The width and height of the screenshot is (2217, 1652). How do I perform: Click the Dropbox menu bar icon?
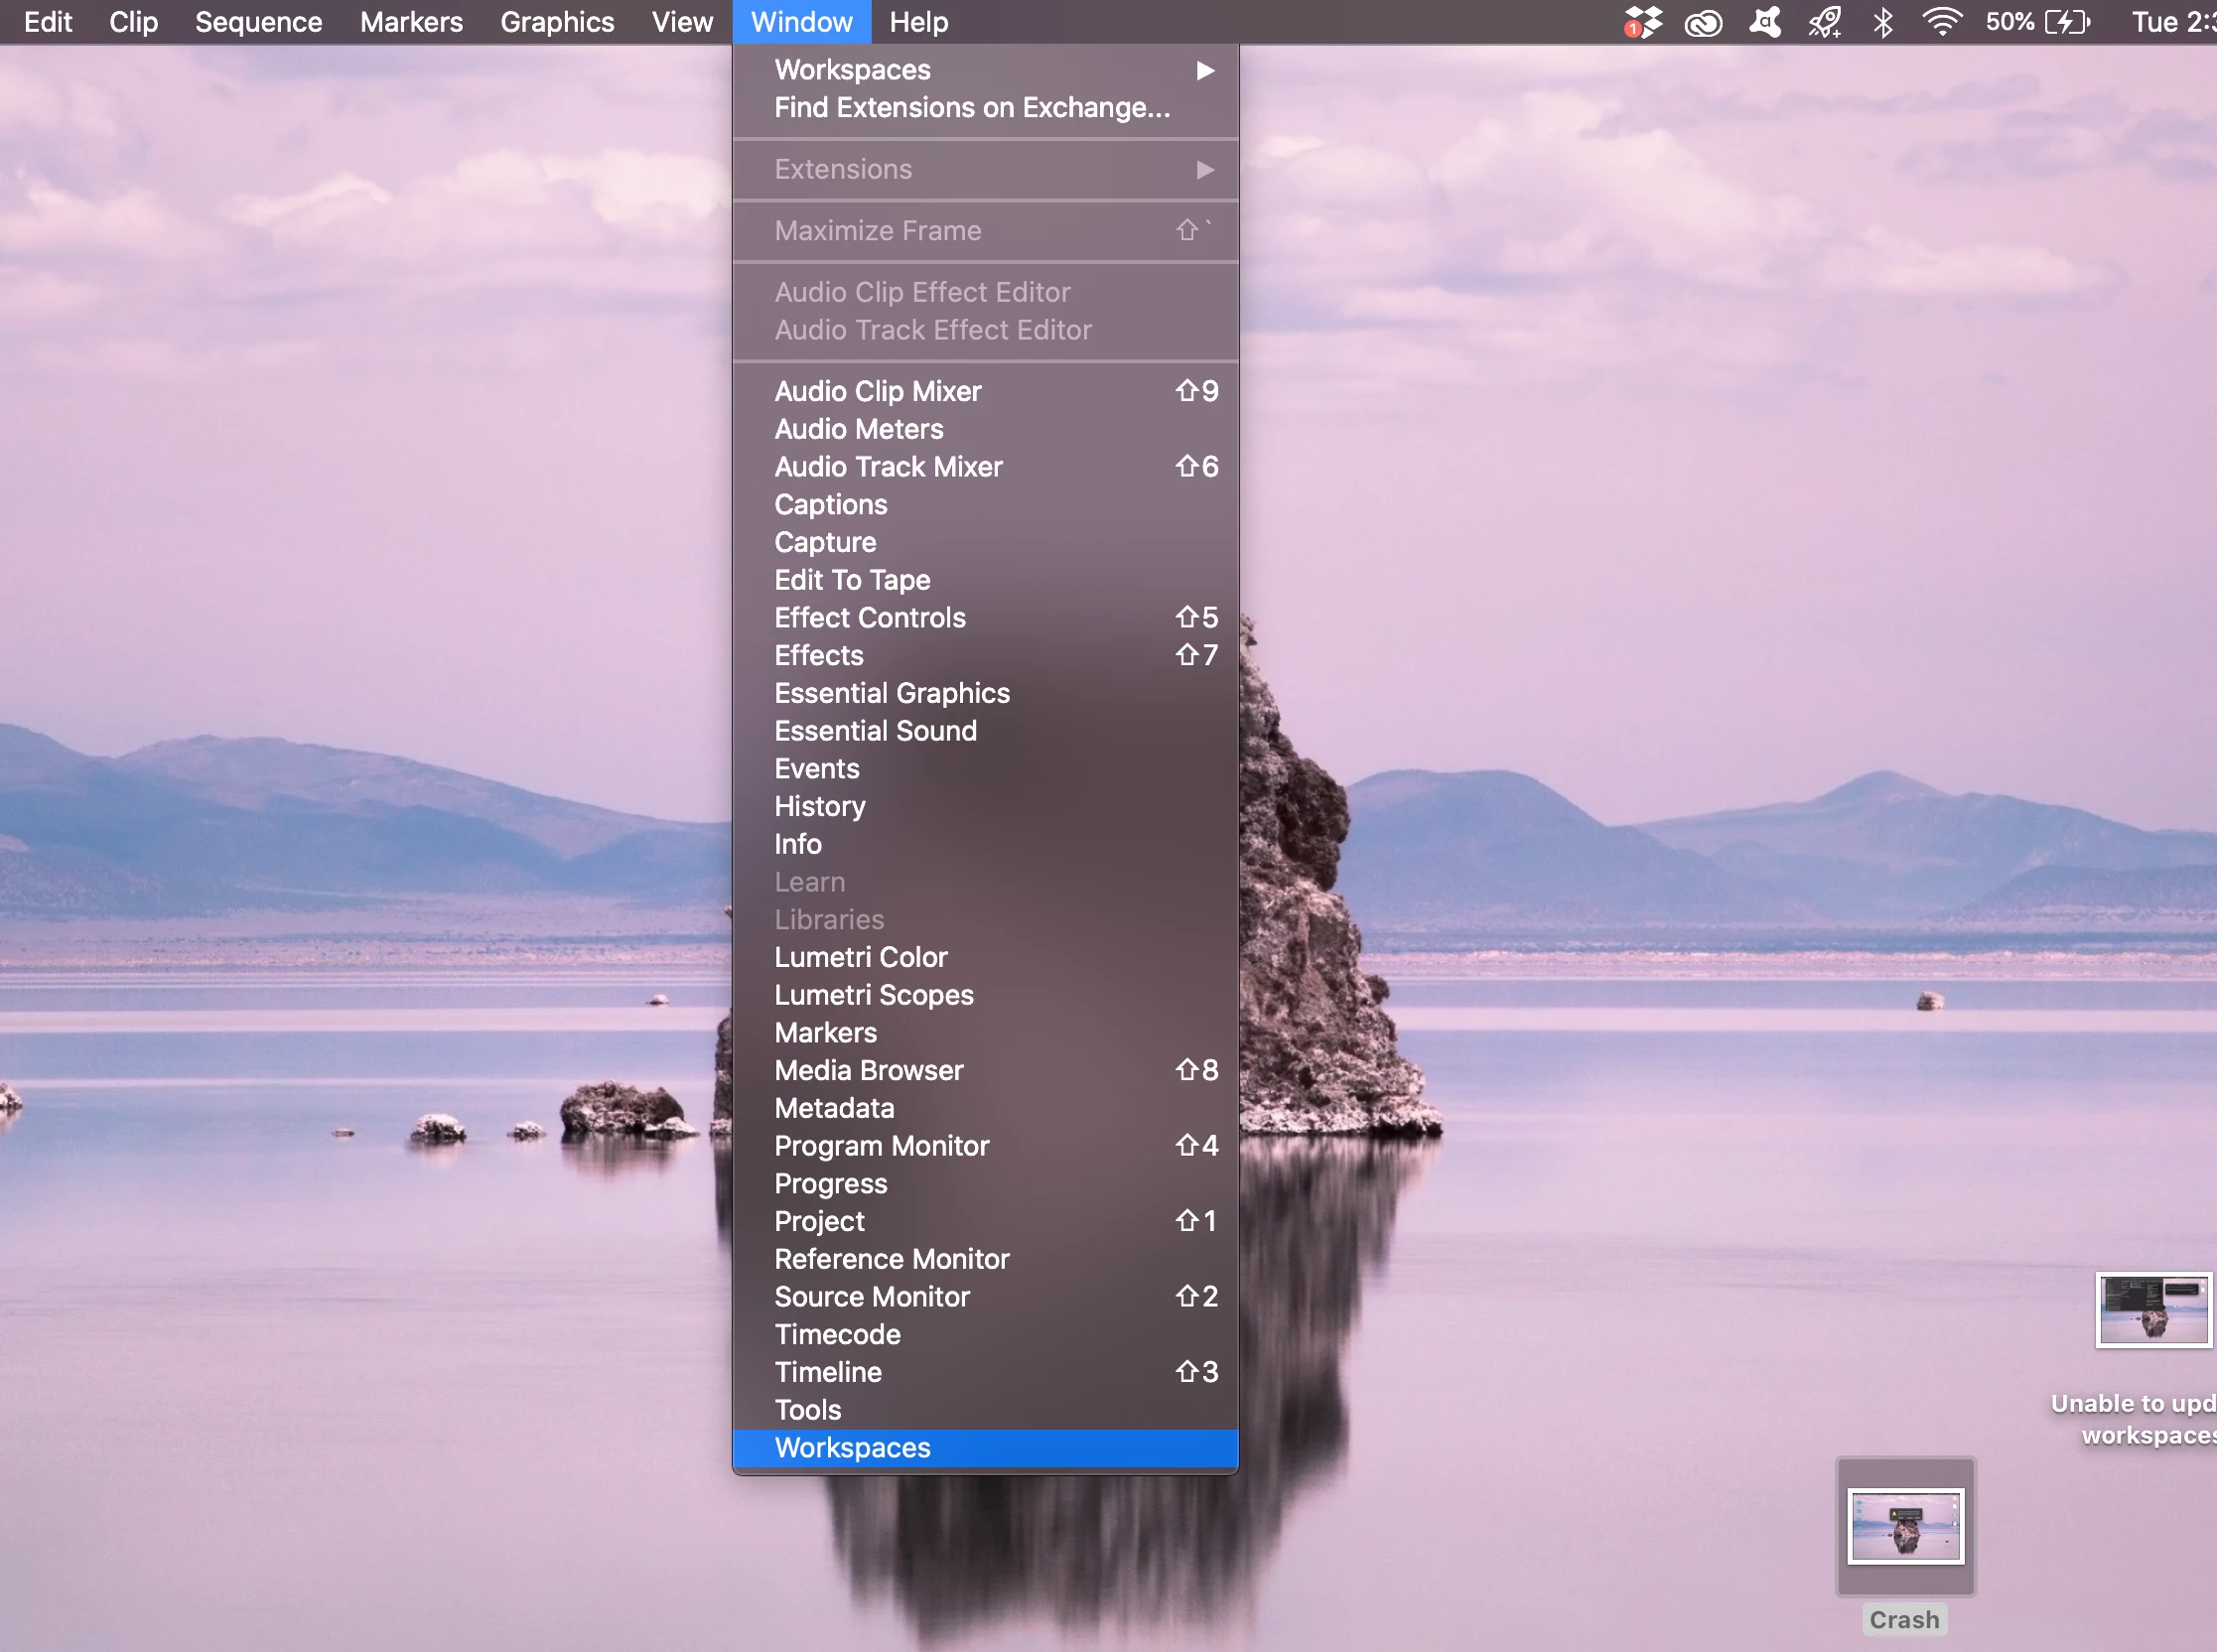coord(1642,22)
